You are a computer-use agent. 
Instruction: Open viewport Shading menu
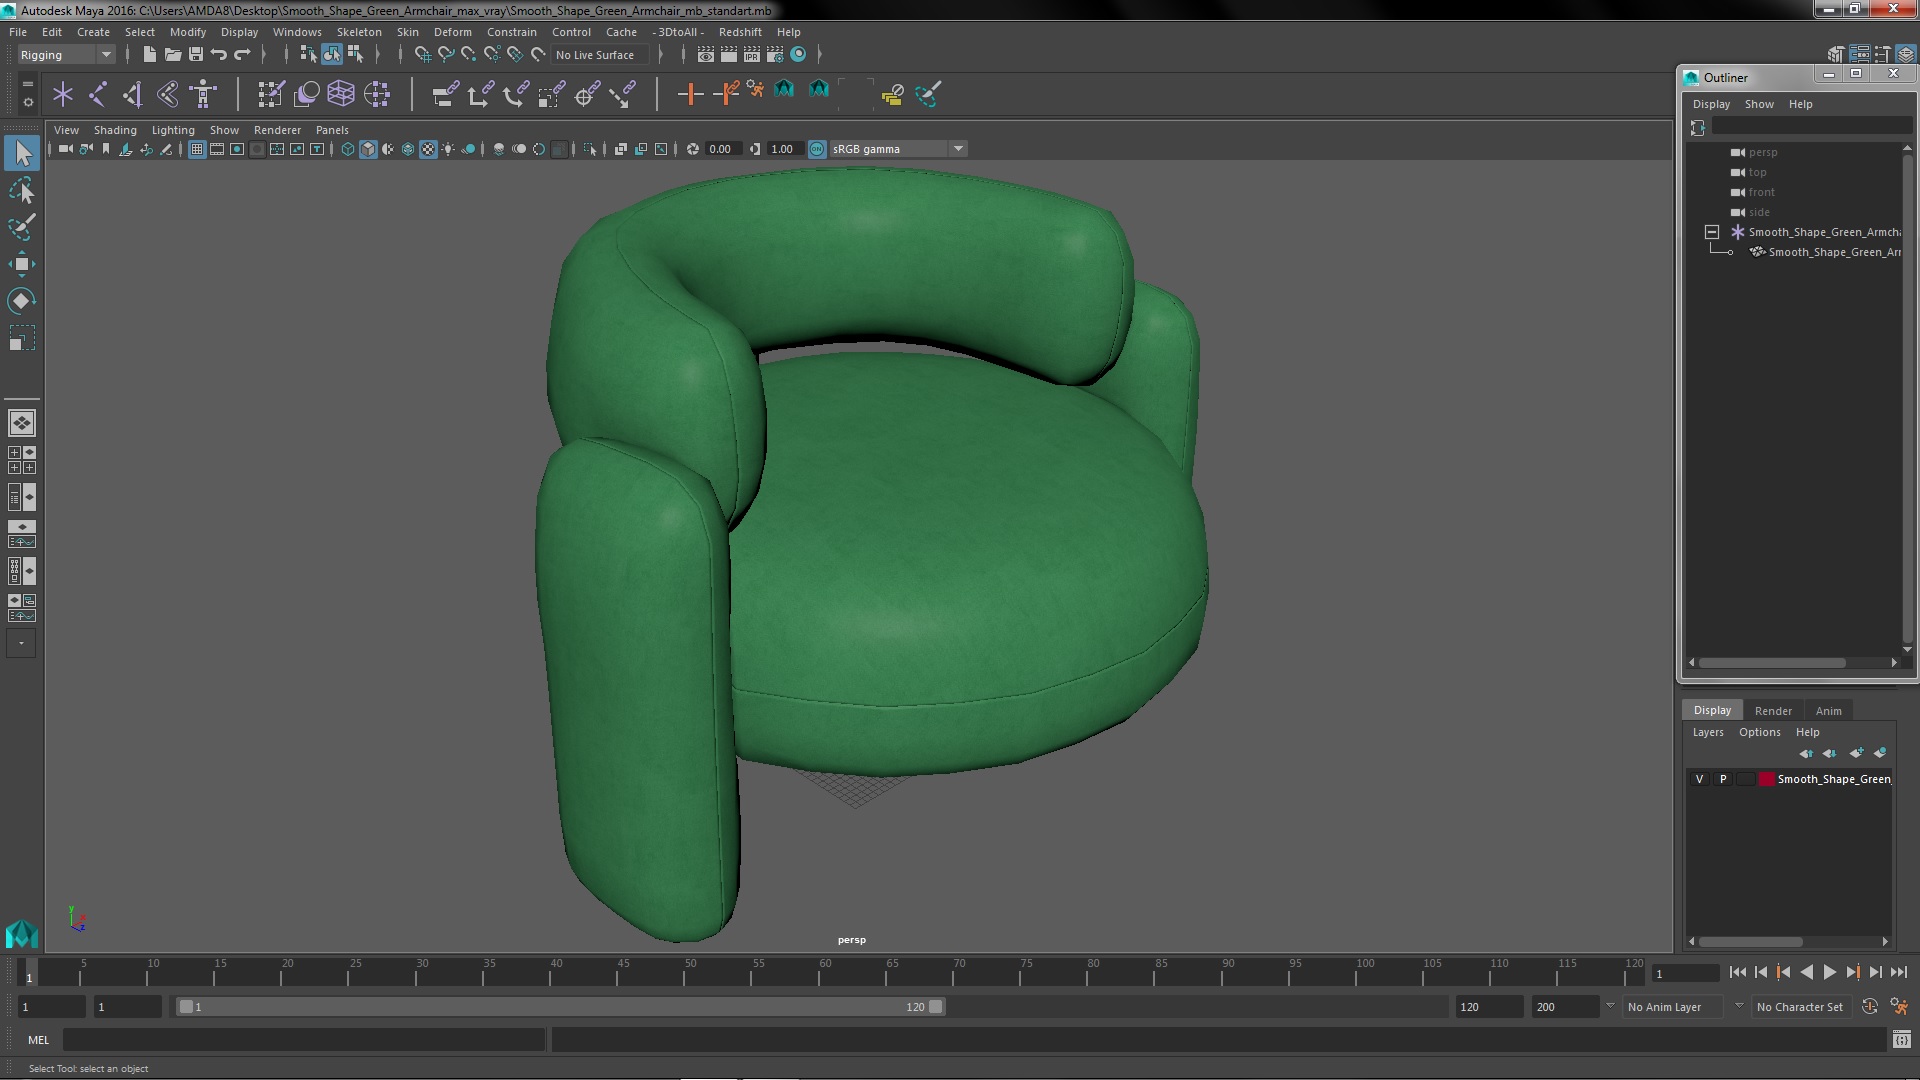click(115, 130)
